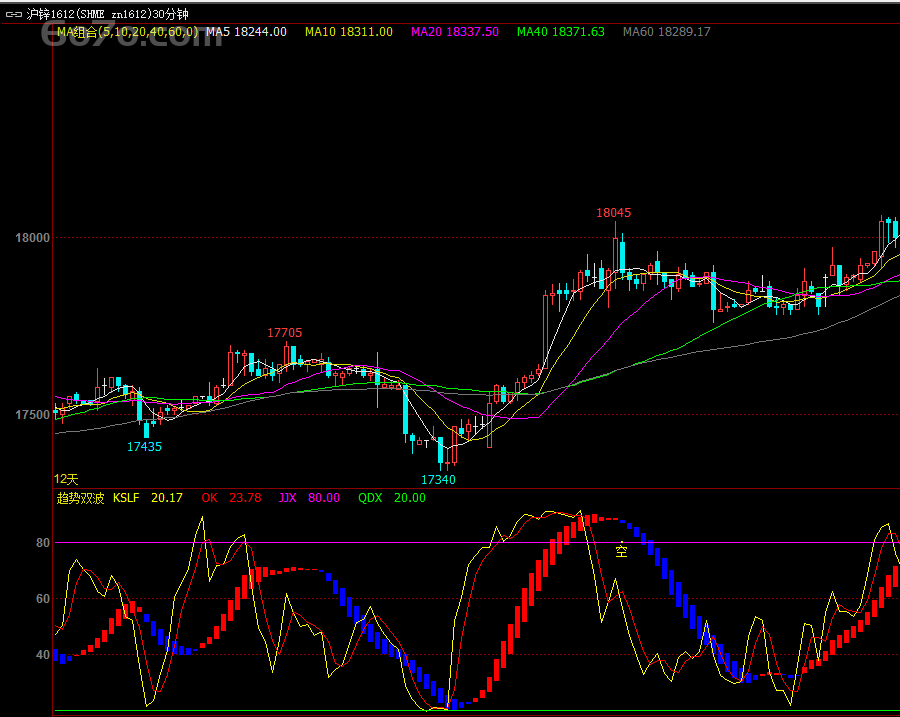Viewport: 900px width, 717px height.
Task: Click the green MA40 legend entry
Action: pyautogui.click(x=560, y=32)
